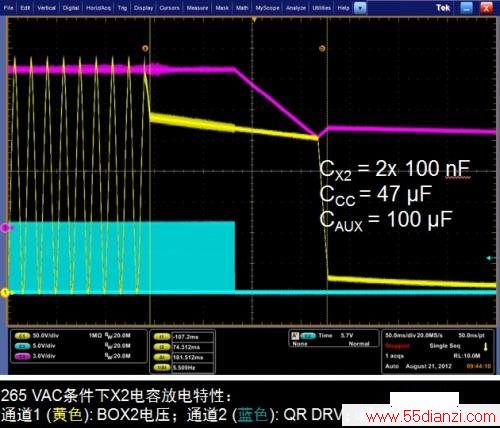
Task: Select the channel 1 ground marker on left edge
Action: click(5, 293)
